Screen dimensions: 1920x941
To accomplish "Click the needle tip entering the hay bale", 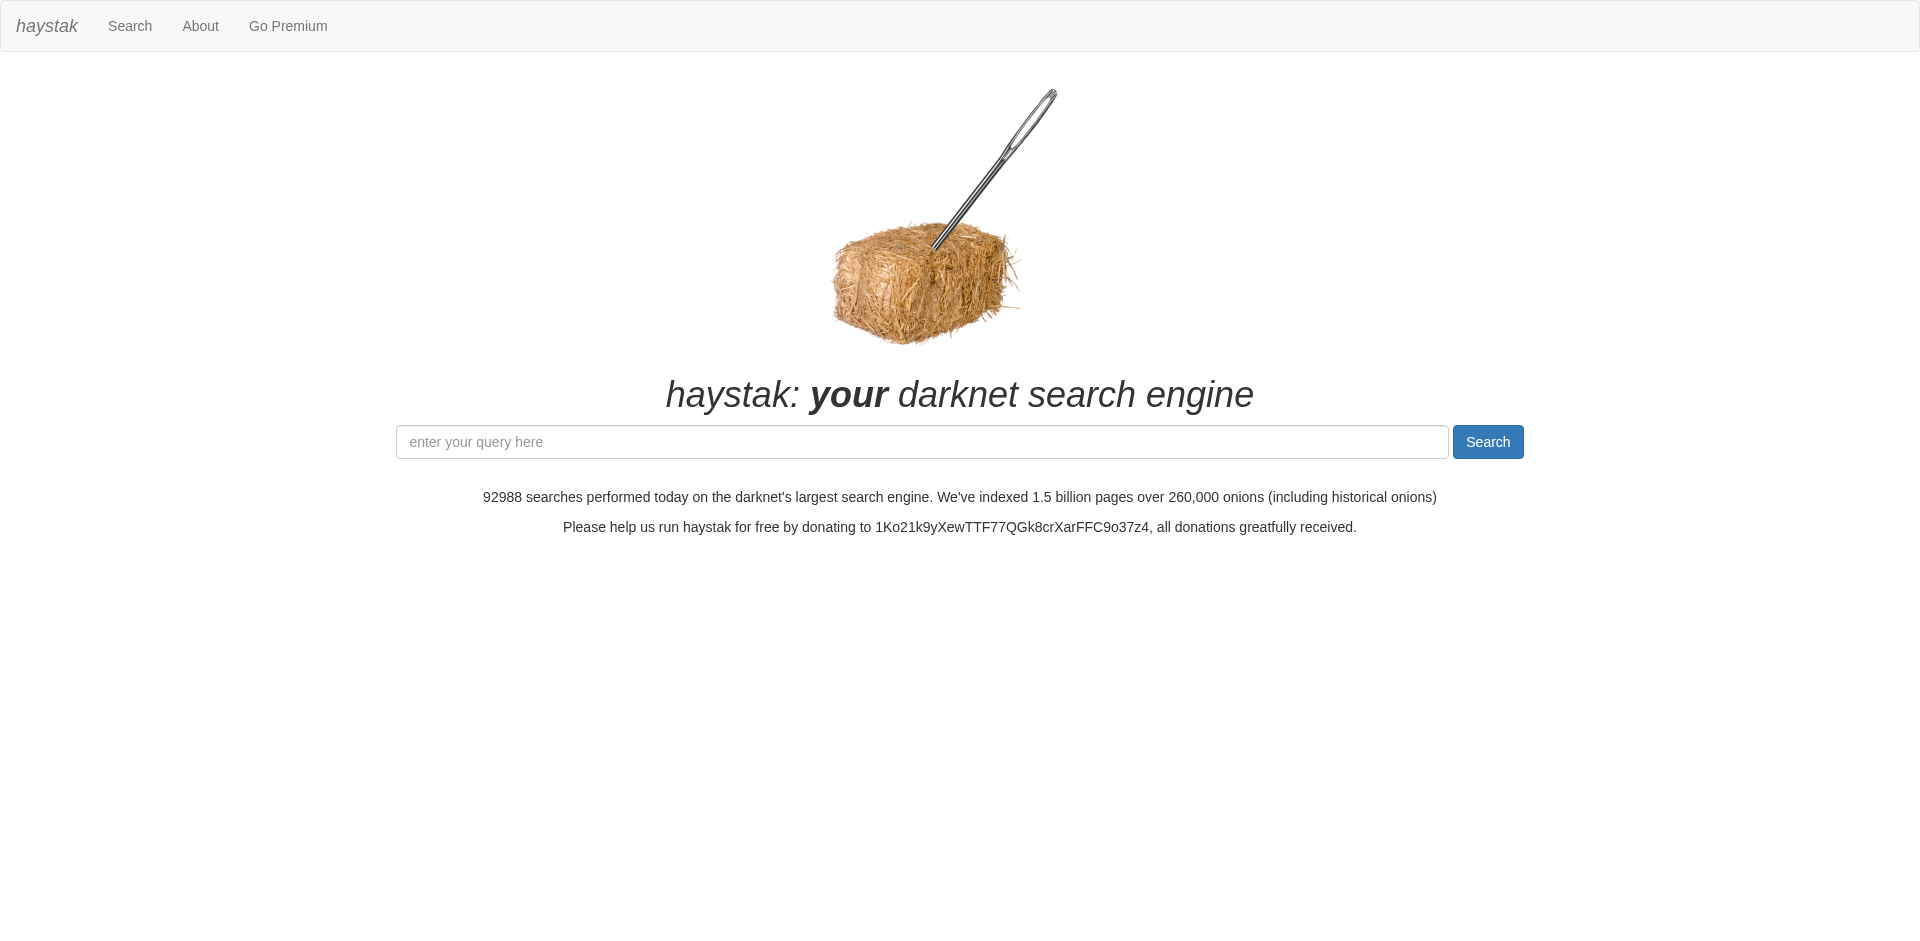I will click(x=938, y=243).
